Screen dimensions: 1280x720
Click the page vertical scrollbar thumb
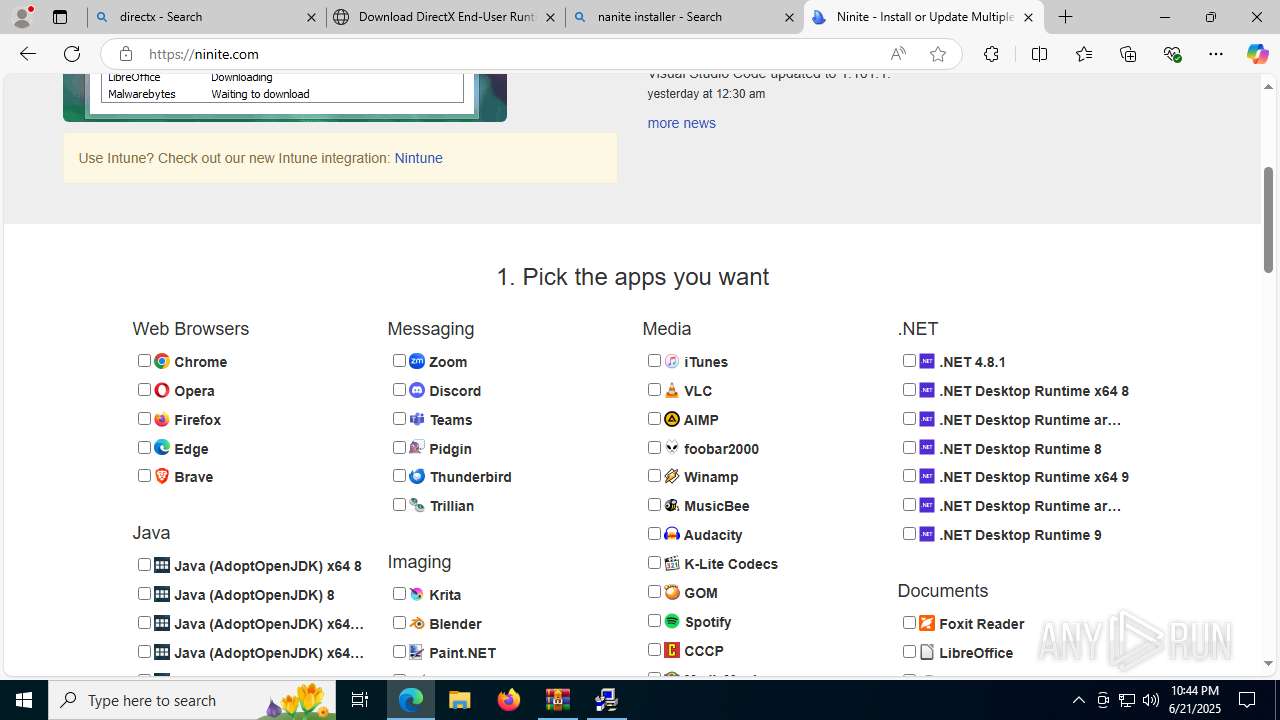click(1268, 220)
